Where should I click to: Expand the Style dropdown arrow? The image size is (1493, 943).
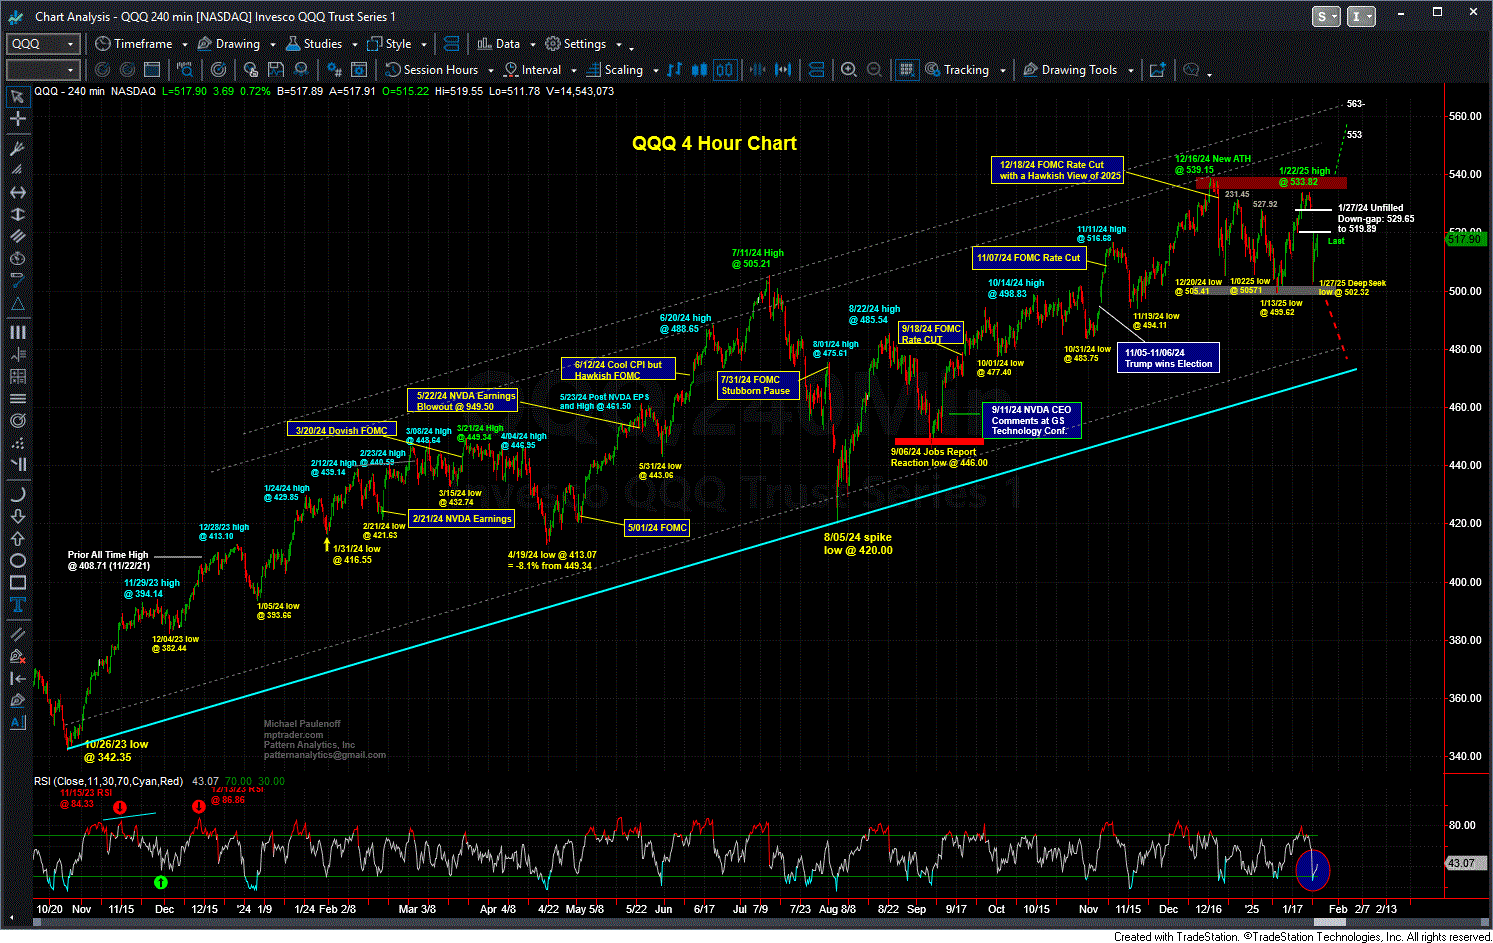(424, 45)
